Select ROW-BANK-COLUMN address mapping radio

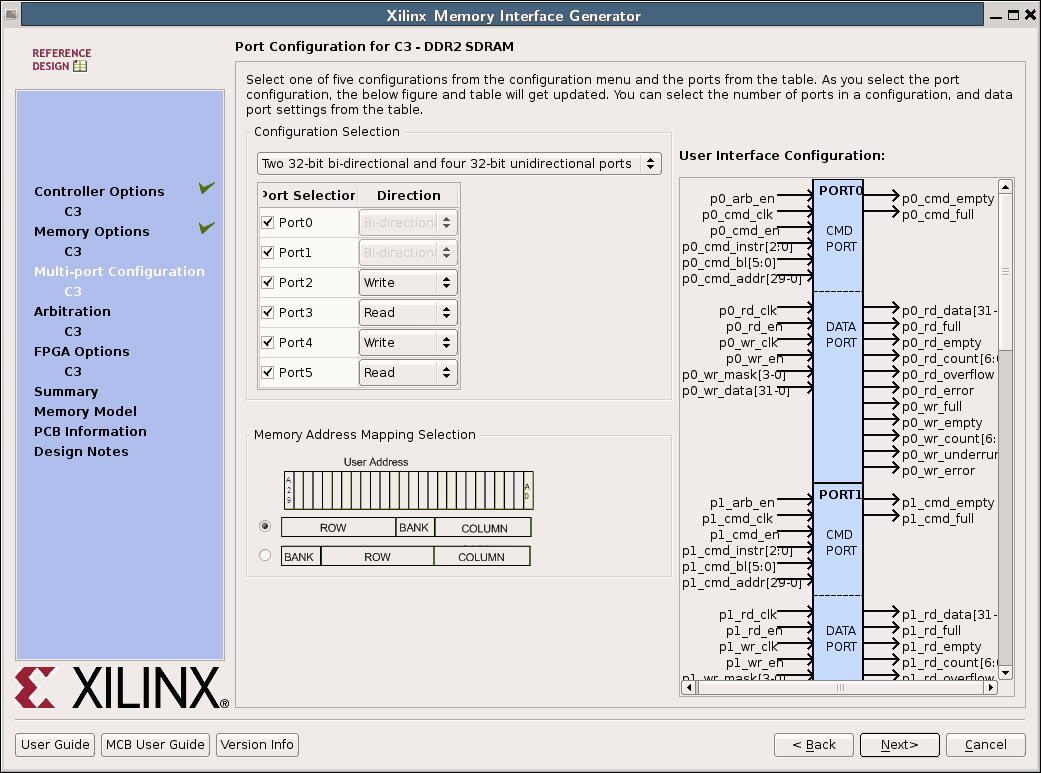pyautogui.click(x=265, y=526)
